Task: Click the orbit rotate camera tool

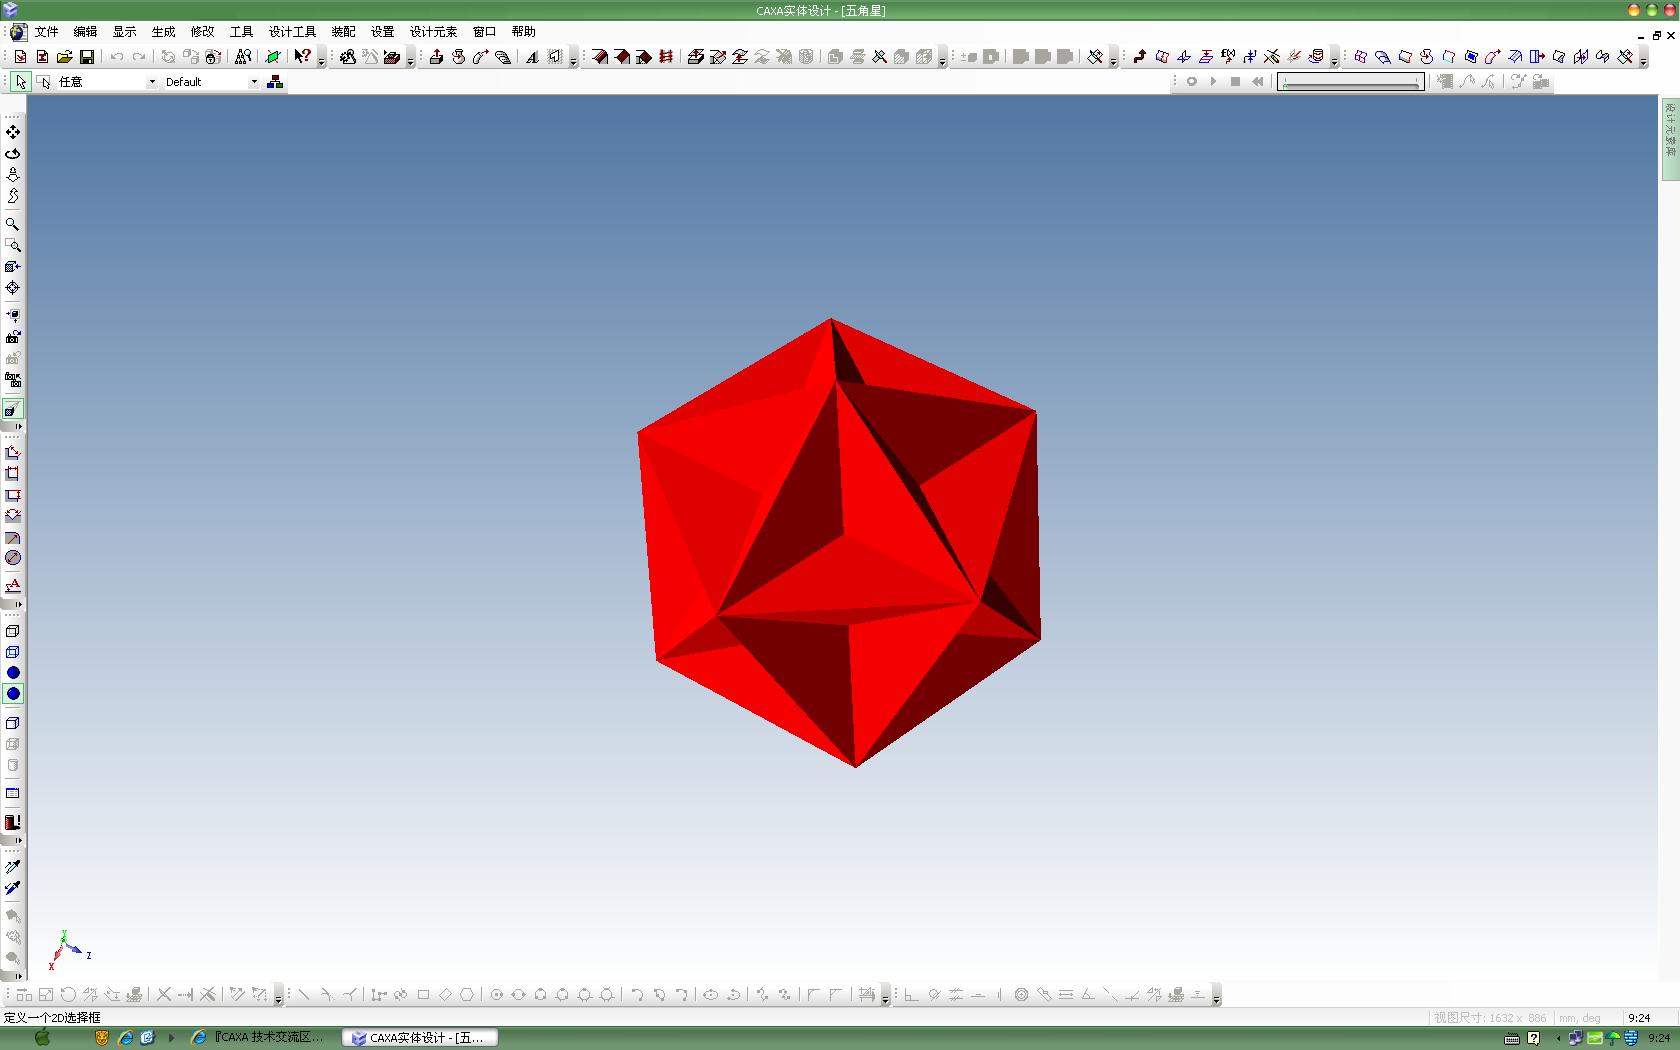Action: tap(13, 153)
